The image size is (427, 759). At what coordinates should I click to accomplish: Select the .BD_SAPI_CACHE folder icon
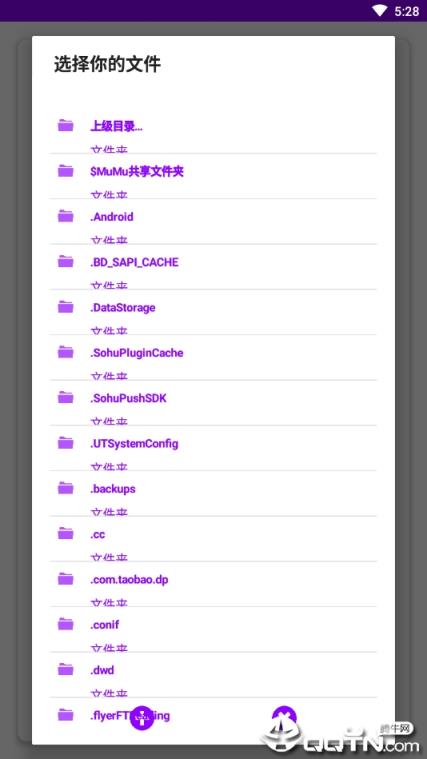(65, 262)
